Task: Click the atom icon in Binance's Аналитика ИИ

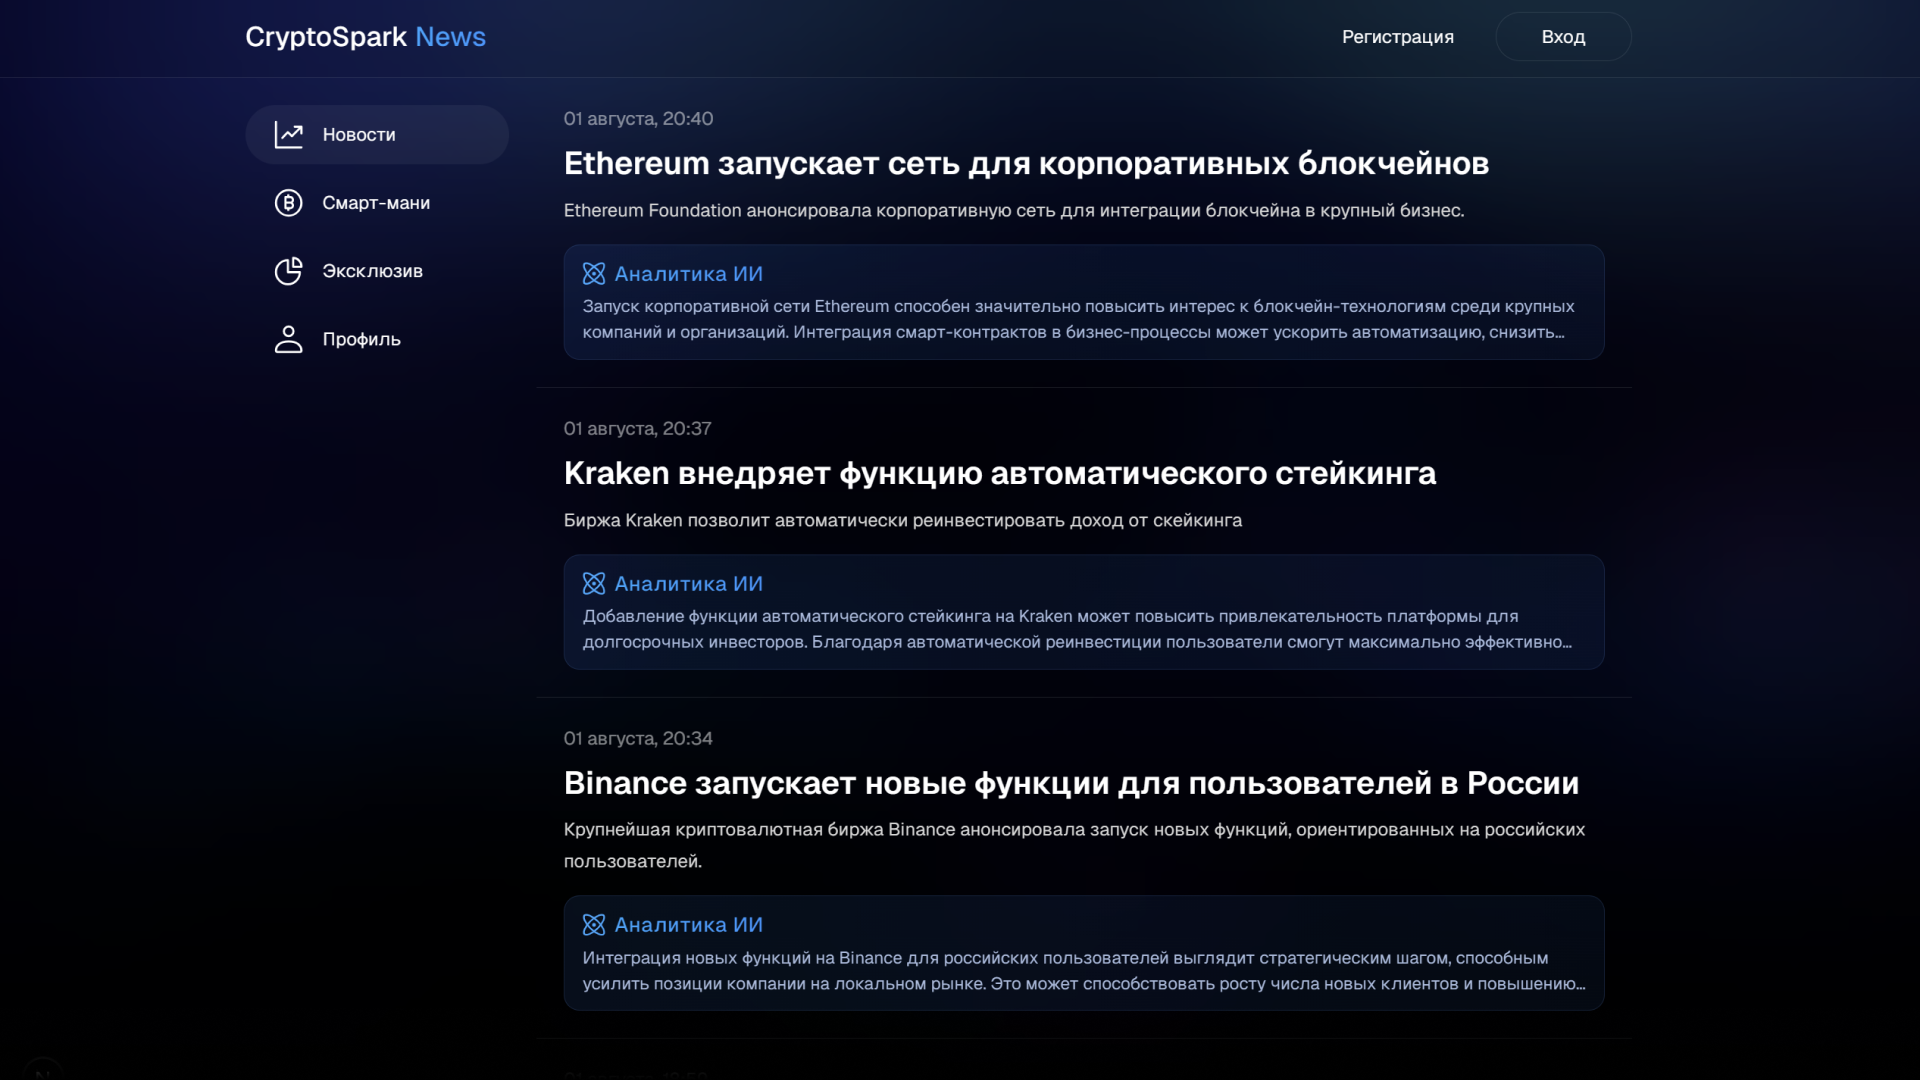Action: pyautogui.click(x=594, y=925)
